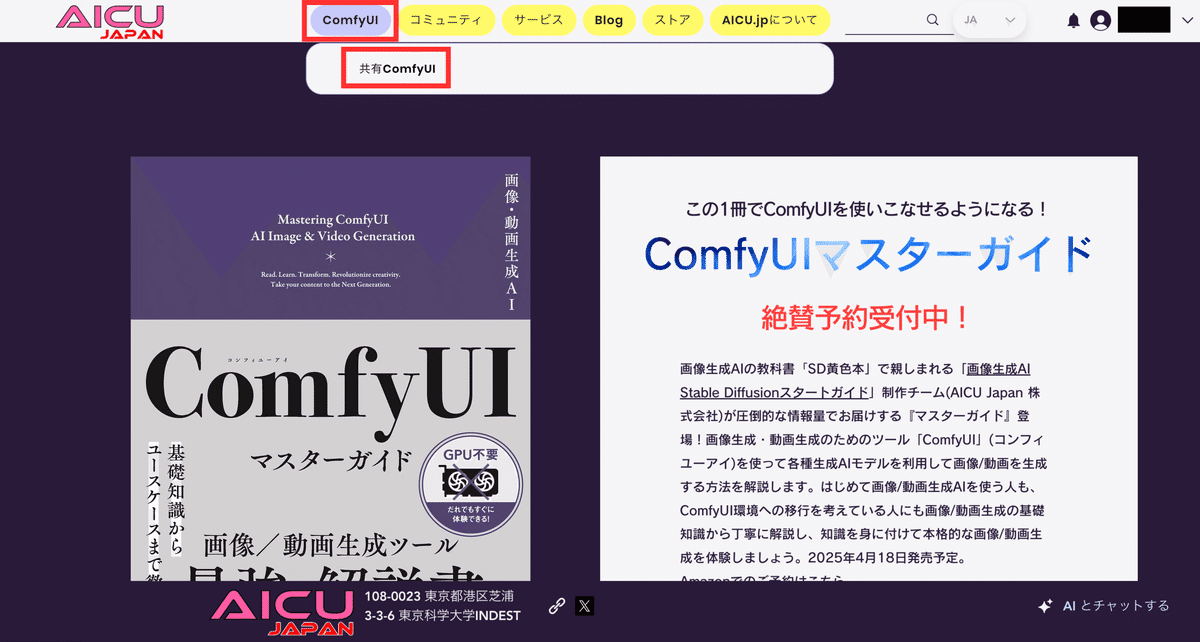Open the X social icon
Screen dimensions: 1200x642
(x=585, y=605)
